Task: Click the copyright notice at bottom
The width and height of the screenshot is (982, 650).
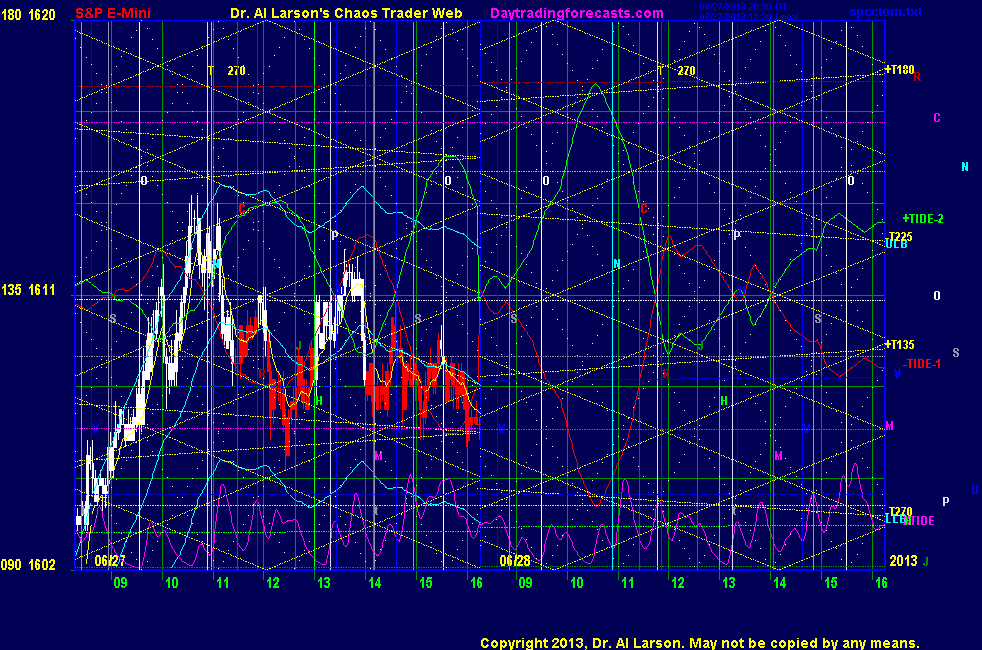Action: click(x=699, y=642)
